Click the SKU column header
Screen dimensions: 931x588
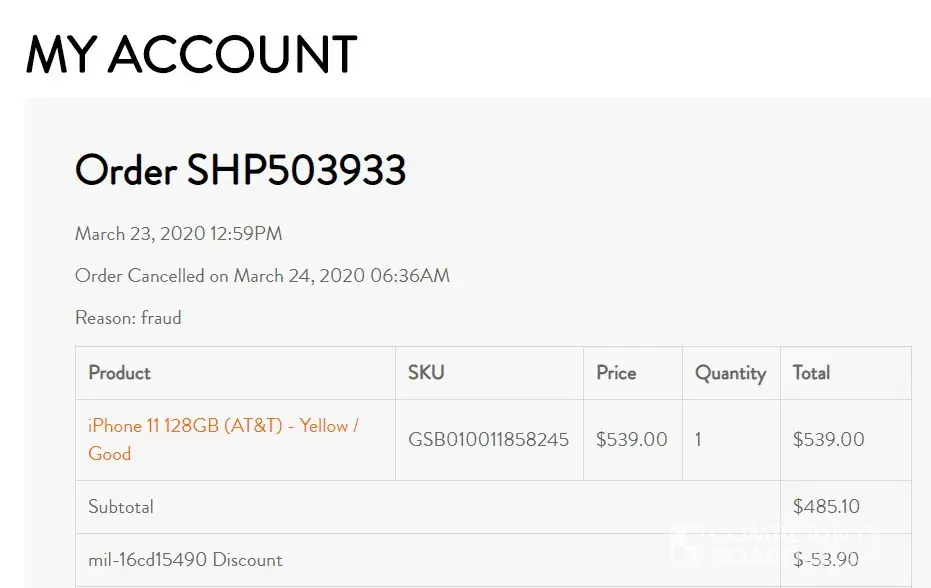[x=426, y=373]
